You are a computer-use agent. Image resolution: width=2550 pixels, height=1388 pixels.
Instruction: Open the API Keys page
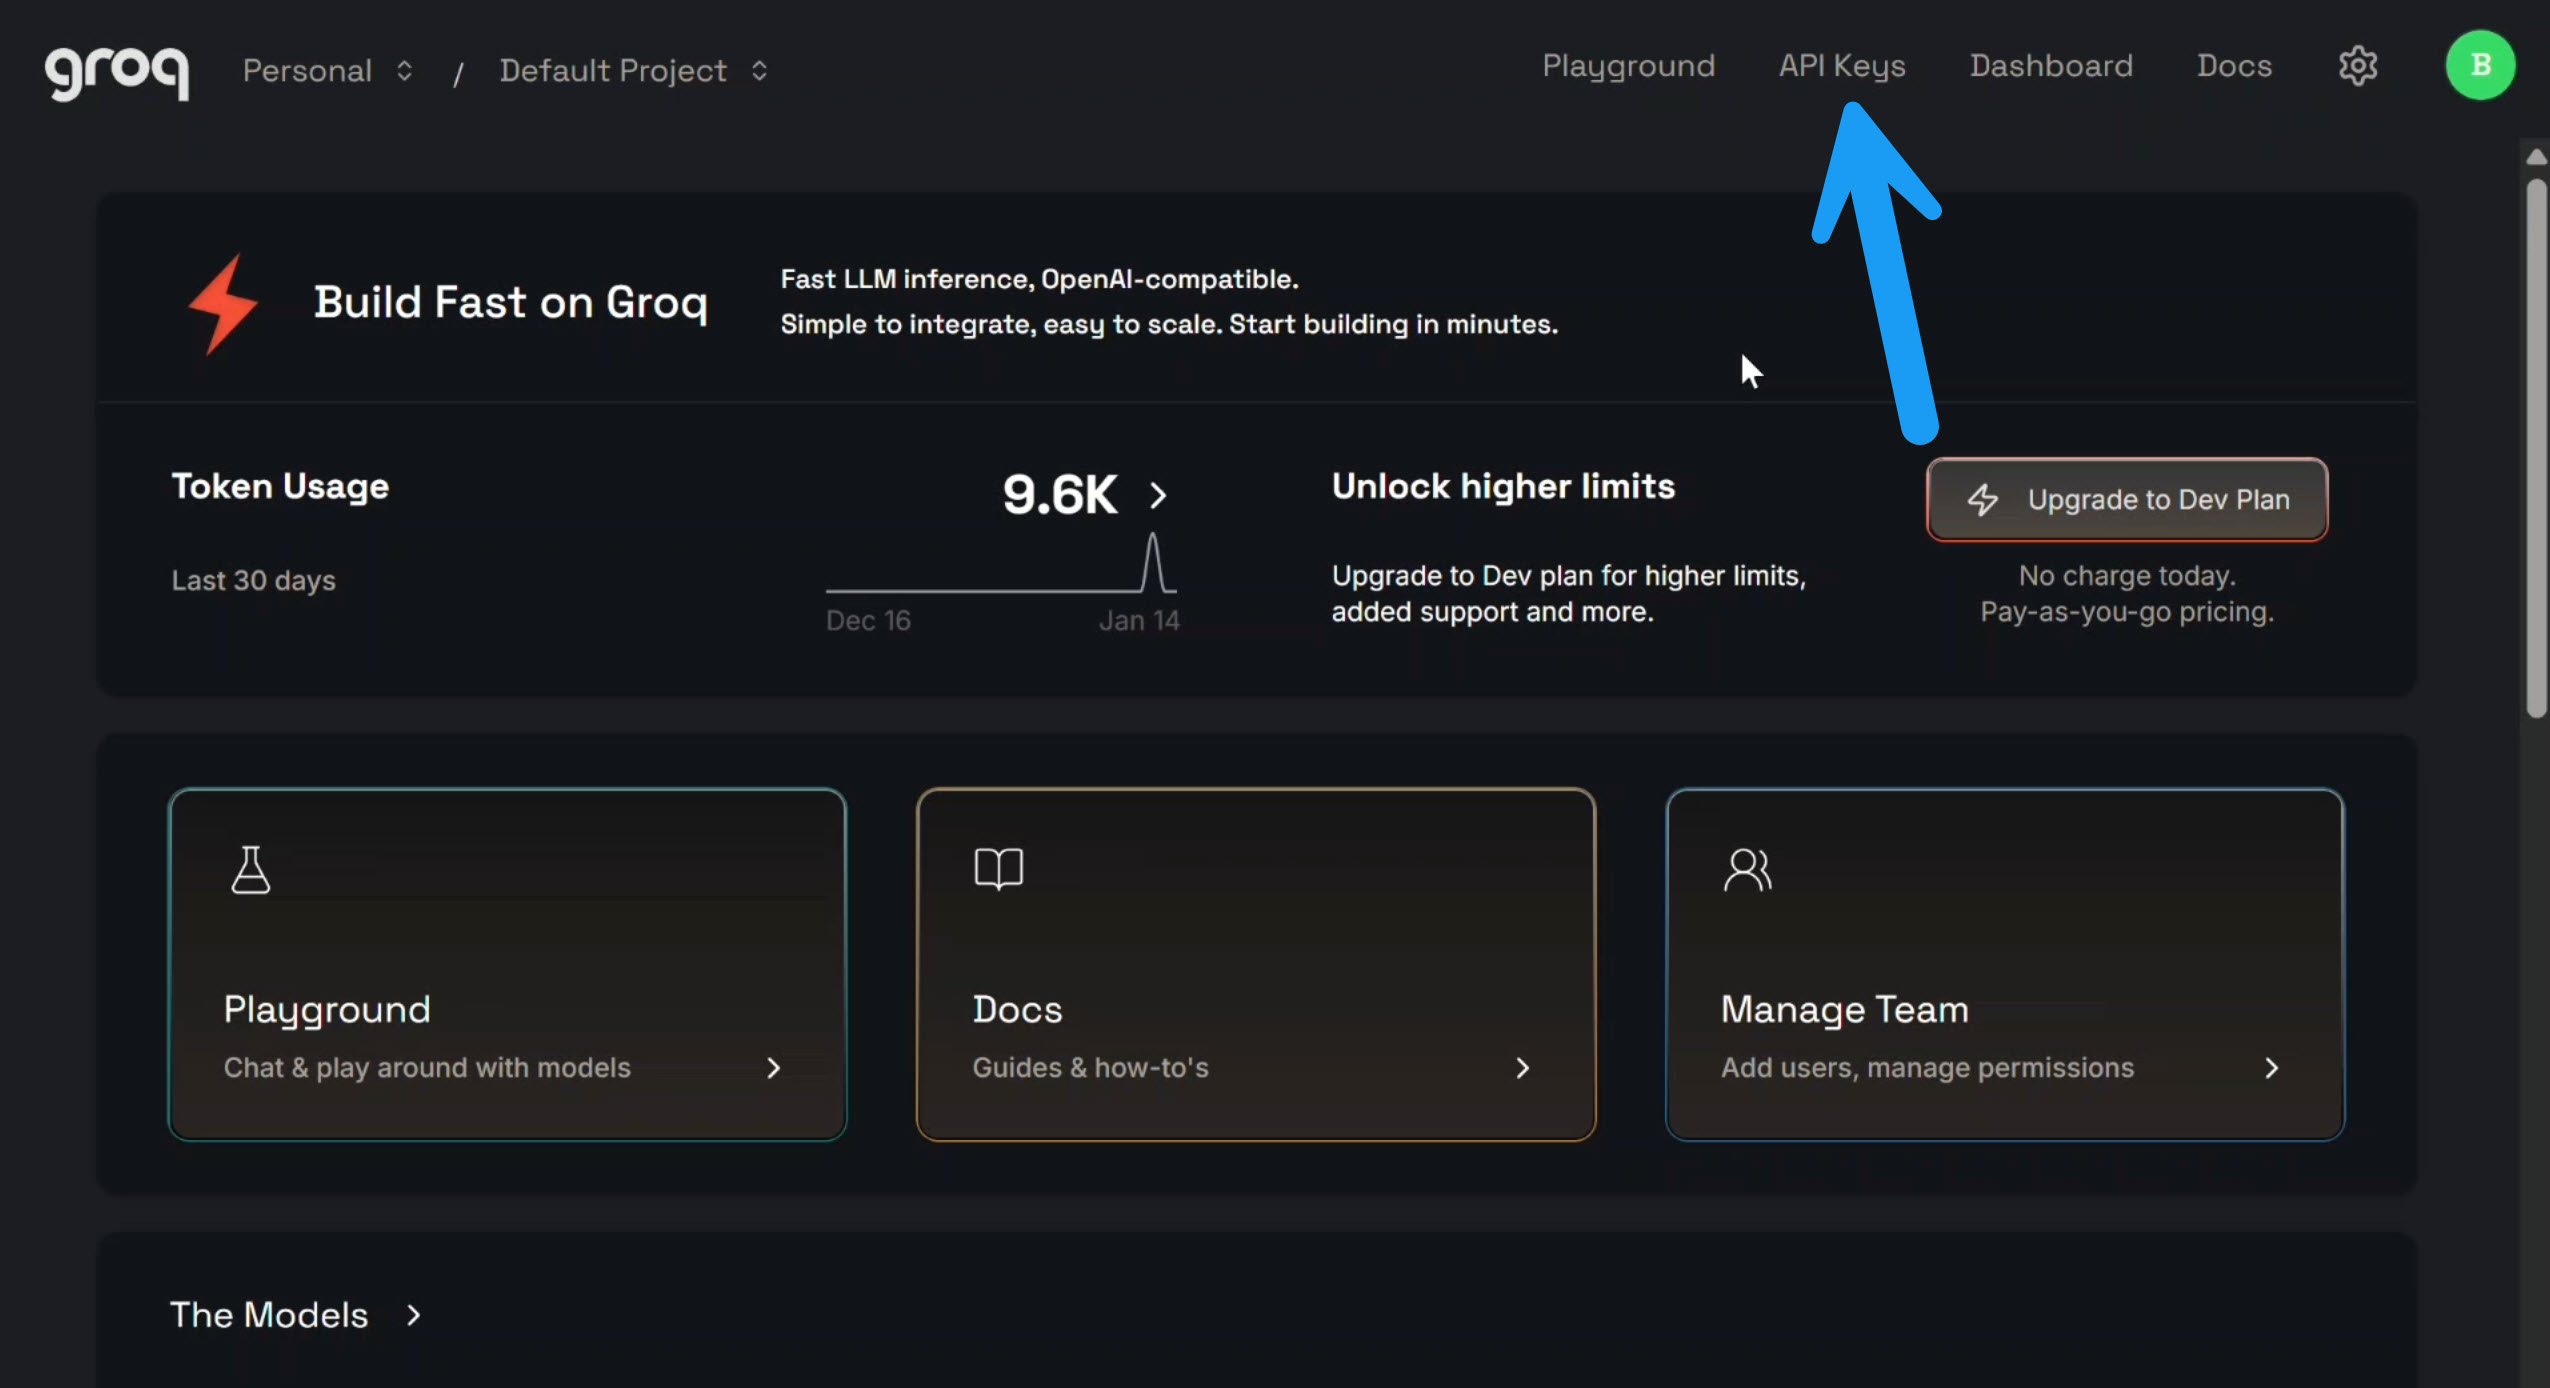(1842, 65)
